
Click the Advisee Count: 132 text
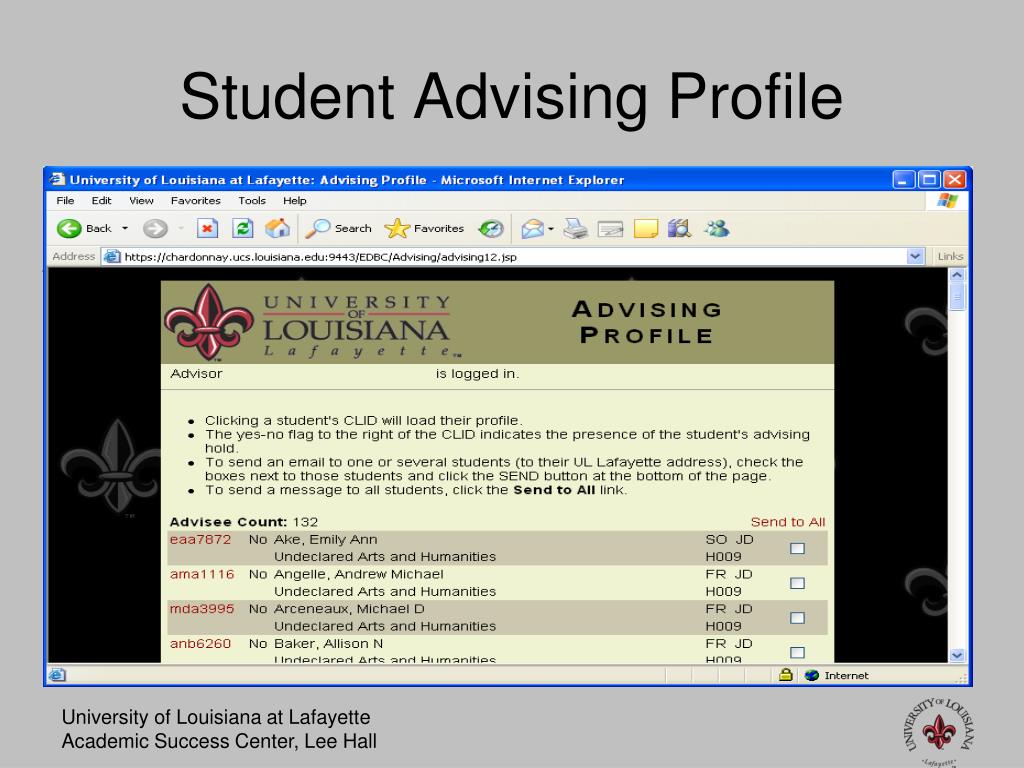[x=244, y=522]
